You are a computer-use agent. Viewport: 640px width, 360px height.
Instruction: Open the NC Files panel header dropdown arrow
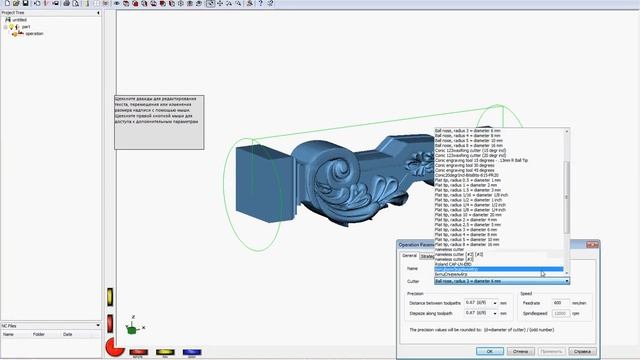pos(98,325)
